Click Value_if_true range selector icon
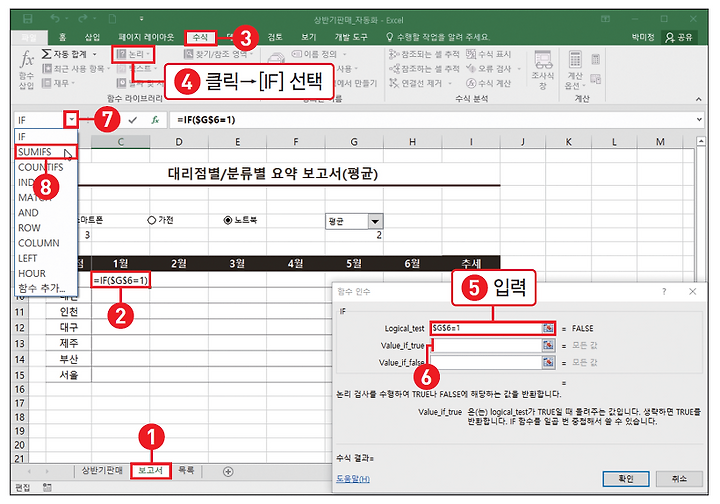Viewport: 720px width, 504px height. [548, 345]
